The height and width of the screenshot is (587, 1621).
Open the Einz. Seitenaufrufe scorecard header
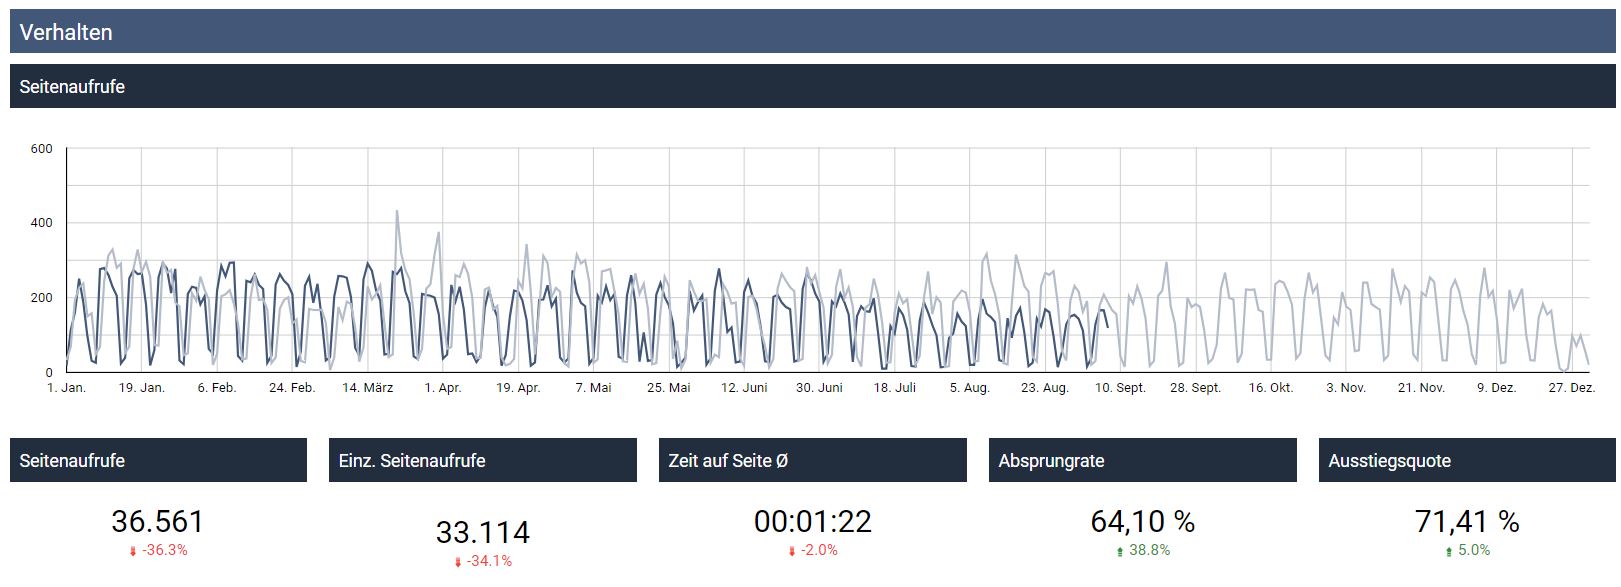[x=482, y=461]
